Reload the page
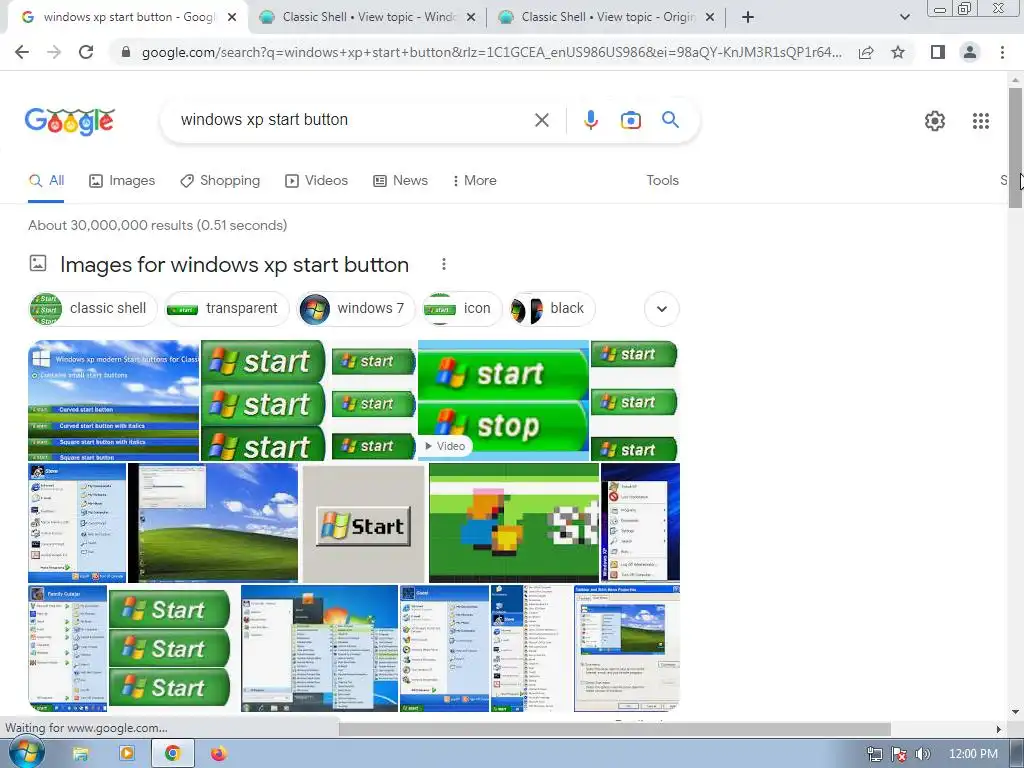 pyautogui.click(x=86, y=52)
